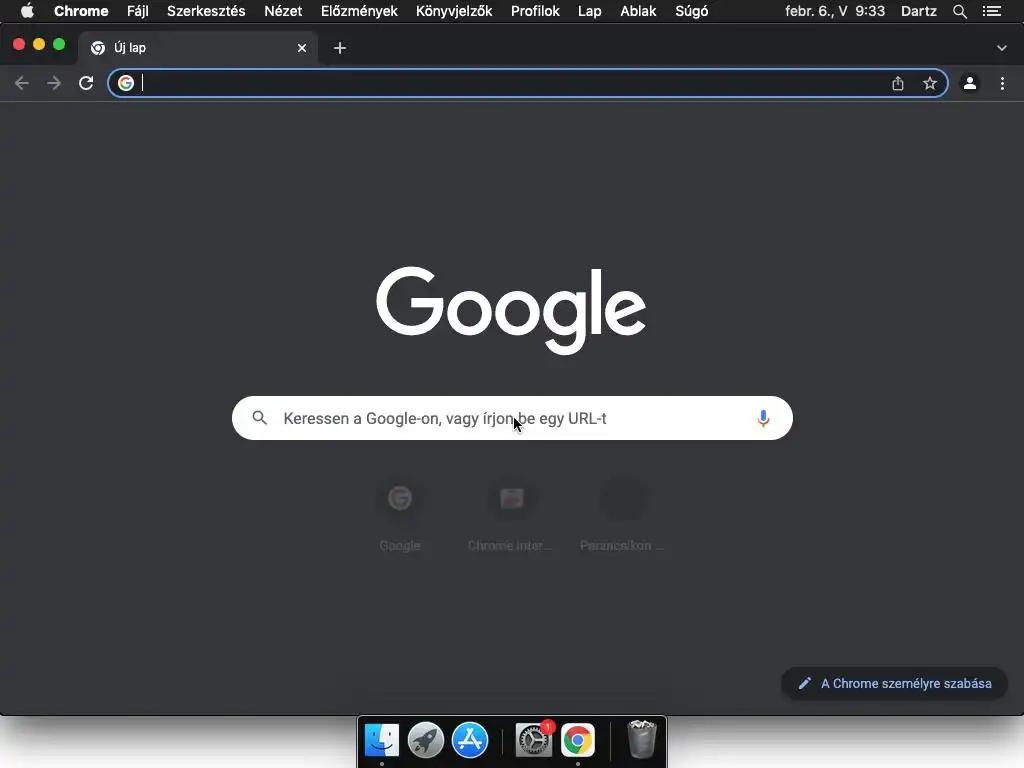This screenshot has width=1024, height=768.
Task: Open Launchpad from the dock
Action: tap(426, 740)
